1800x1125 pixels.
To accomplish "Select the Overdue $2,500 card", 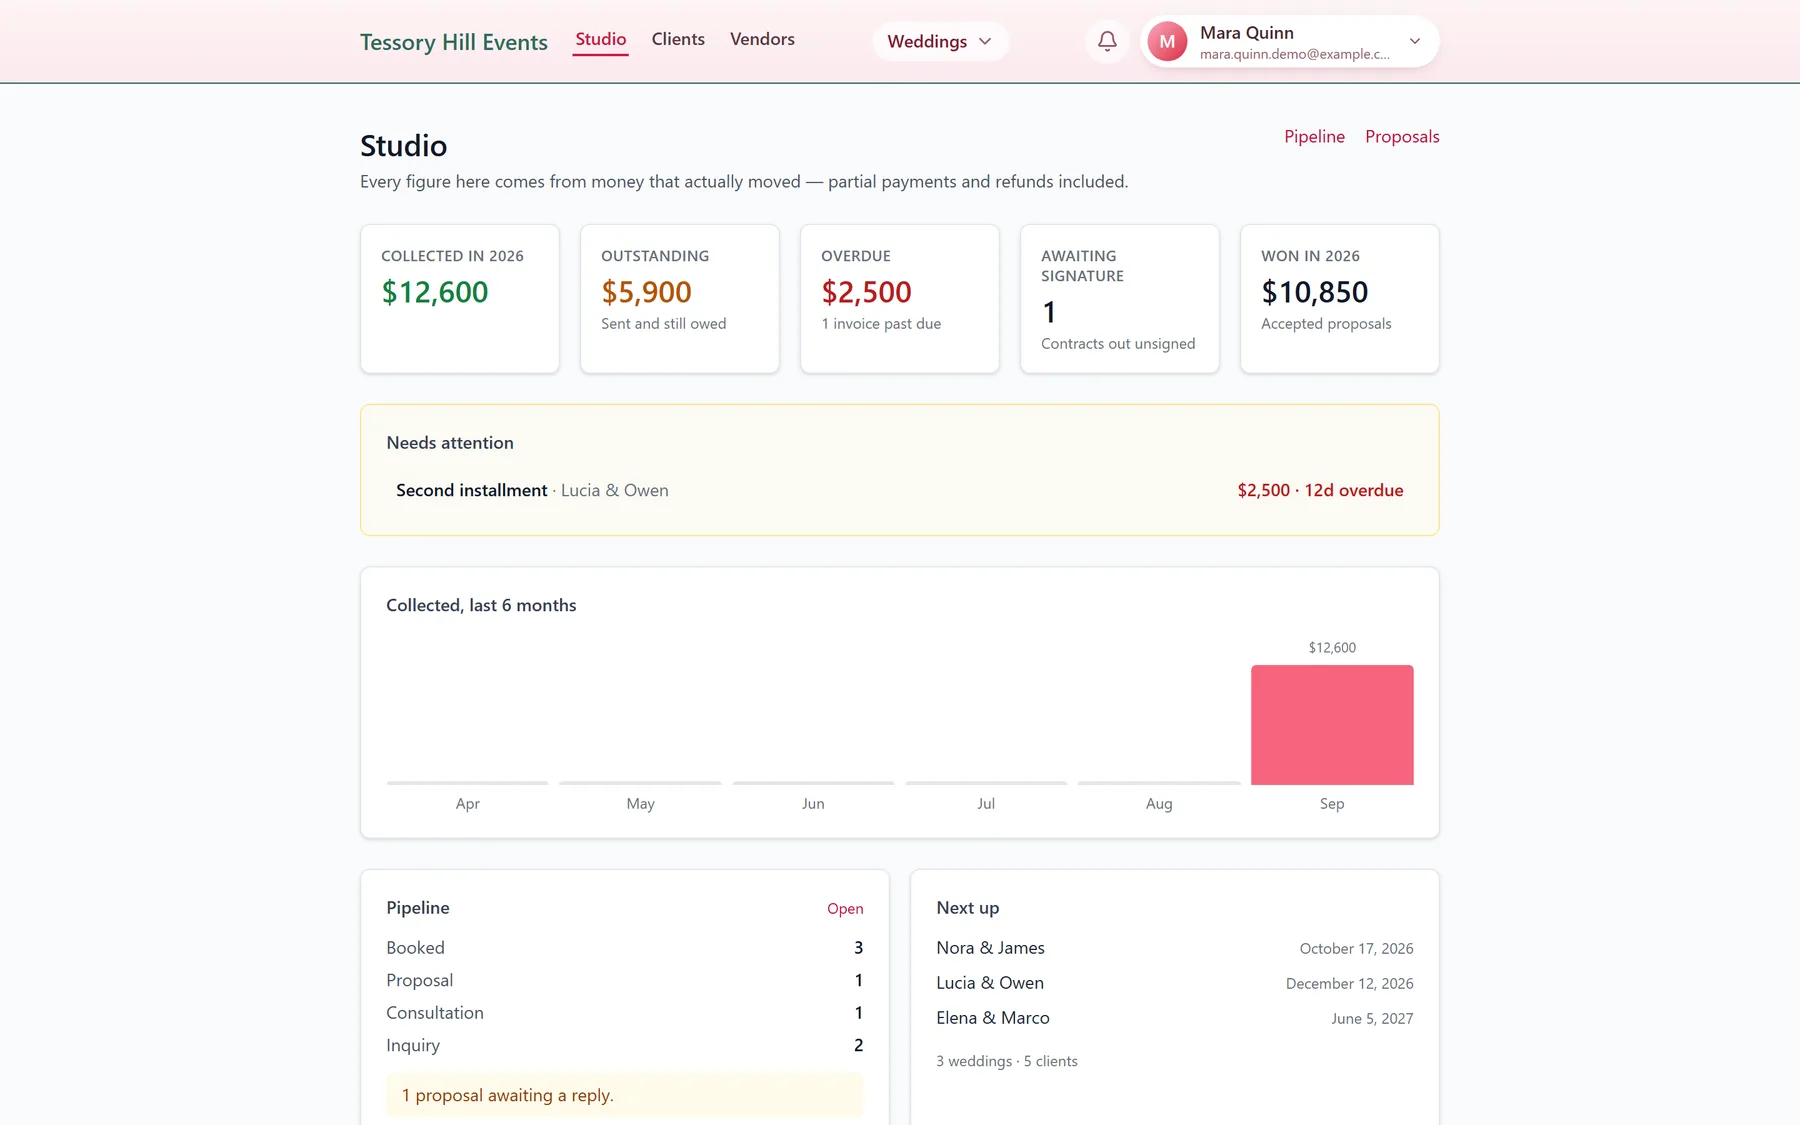I will pos(900,298).
